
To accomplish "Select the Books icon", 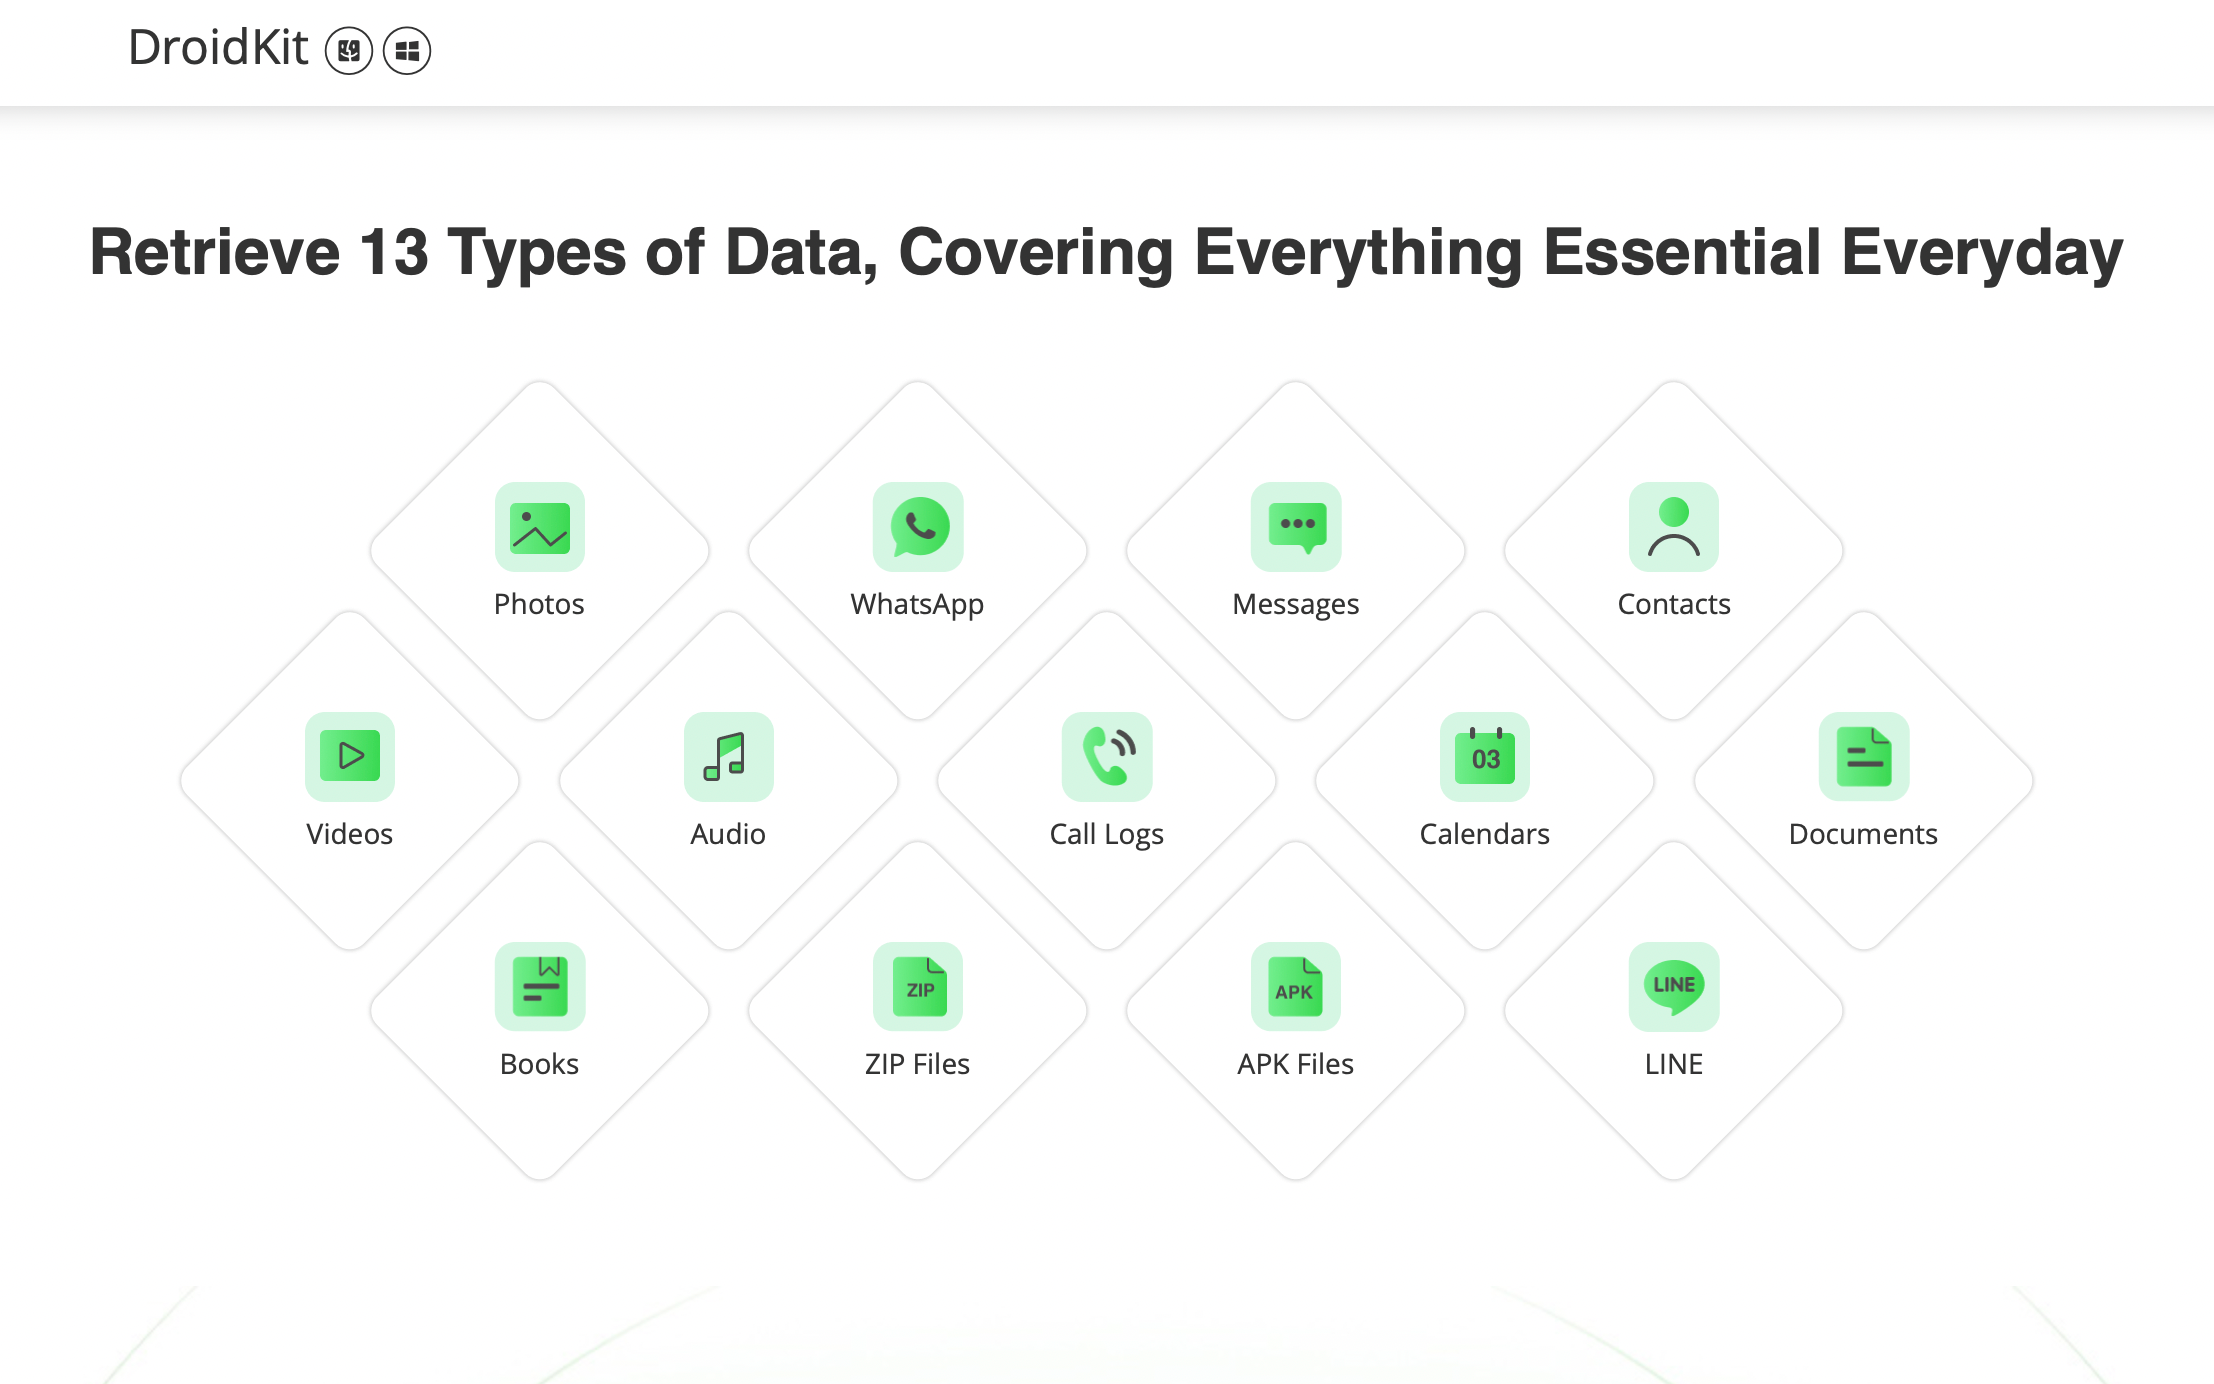I will (539, 986).
